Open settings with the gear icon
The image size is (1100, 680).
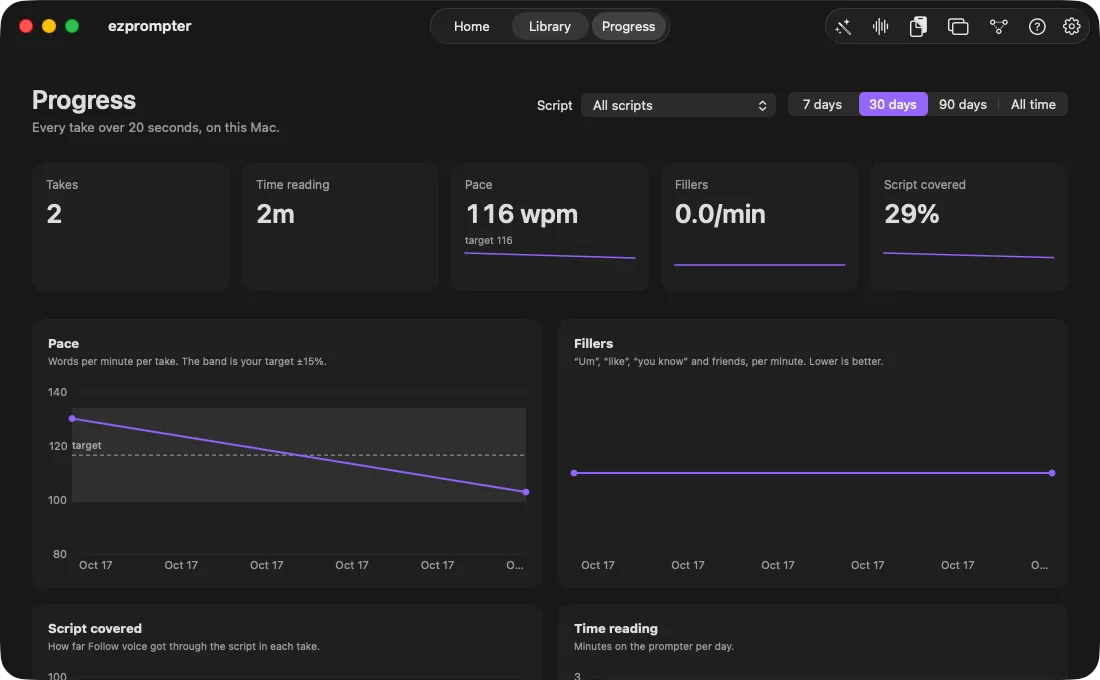point(1071,27)
